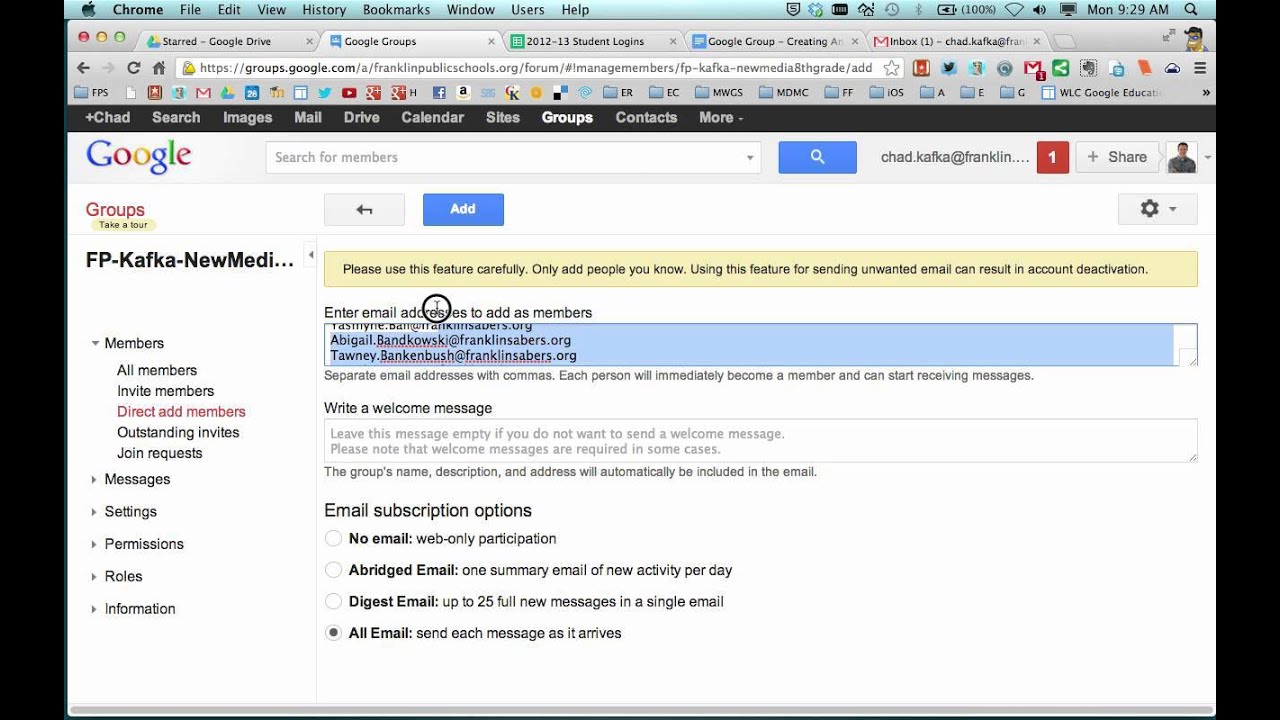
Task: Switch to the Gmail Inbox (1) tab
Action: (x=958, y=41)
